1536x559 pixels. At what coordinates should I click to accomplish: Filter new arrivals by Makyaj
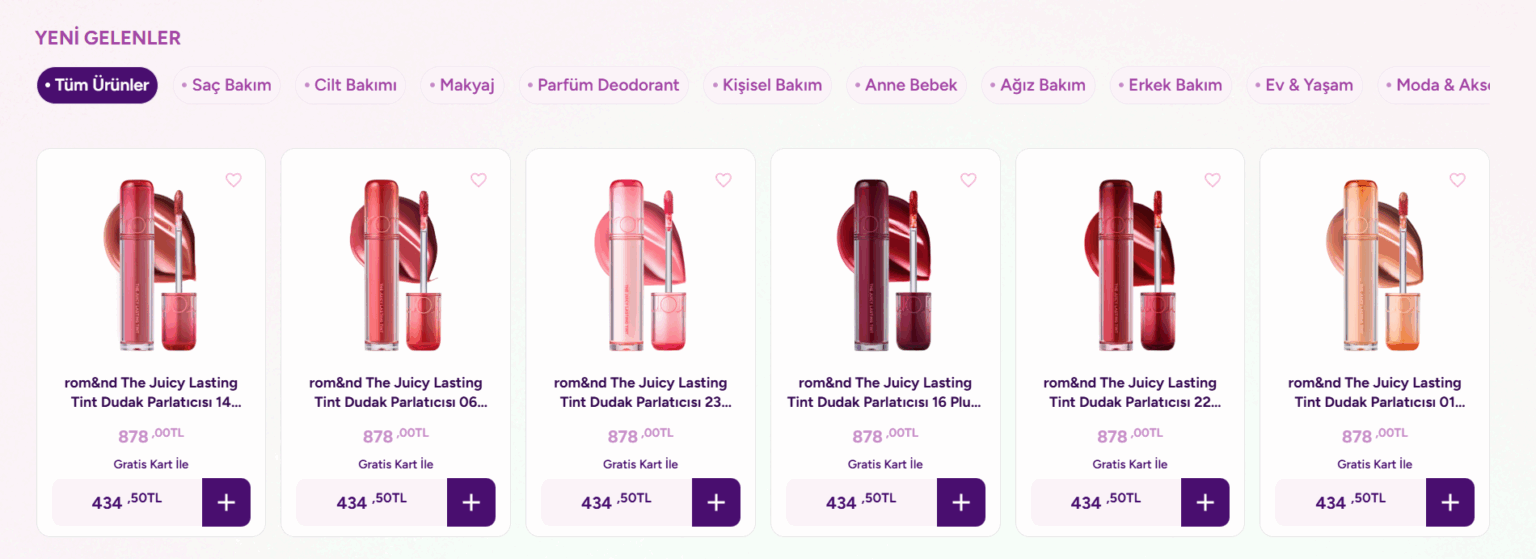pyautogui.click(x=462, y=85)
